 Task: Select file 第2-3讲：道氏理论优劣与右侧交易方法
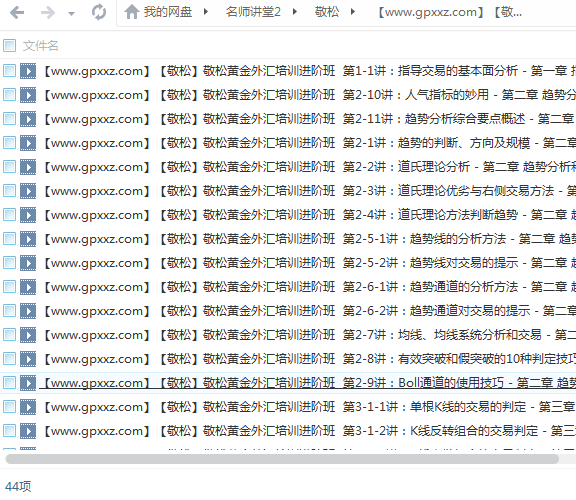click(x=309, y=191)
